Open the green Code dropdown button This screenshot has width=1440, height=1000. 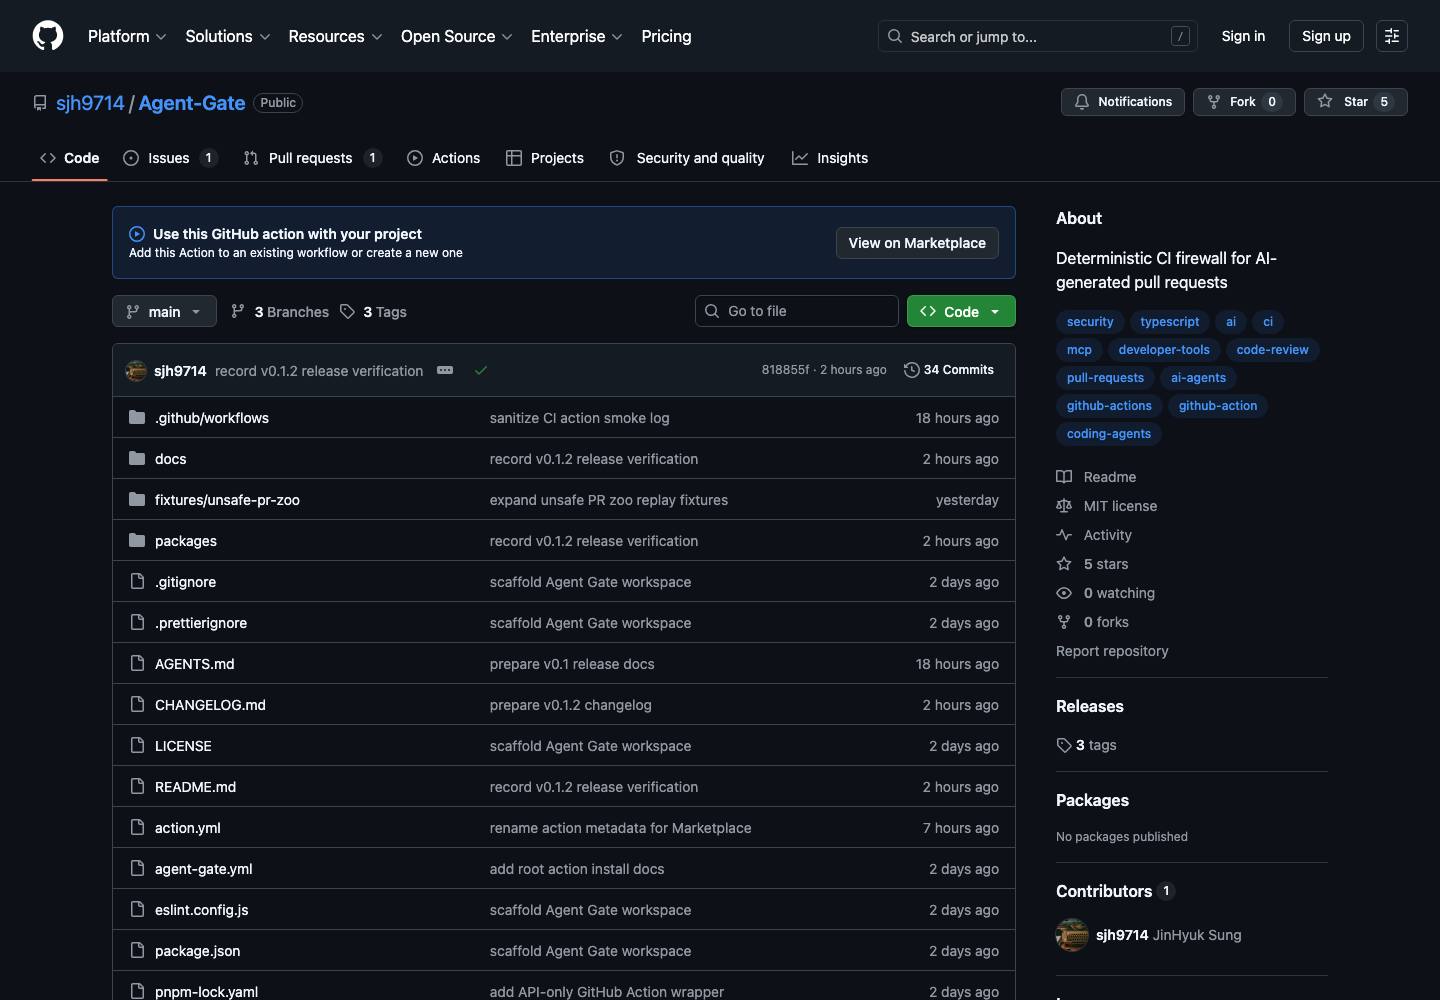pos(961,311)
